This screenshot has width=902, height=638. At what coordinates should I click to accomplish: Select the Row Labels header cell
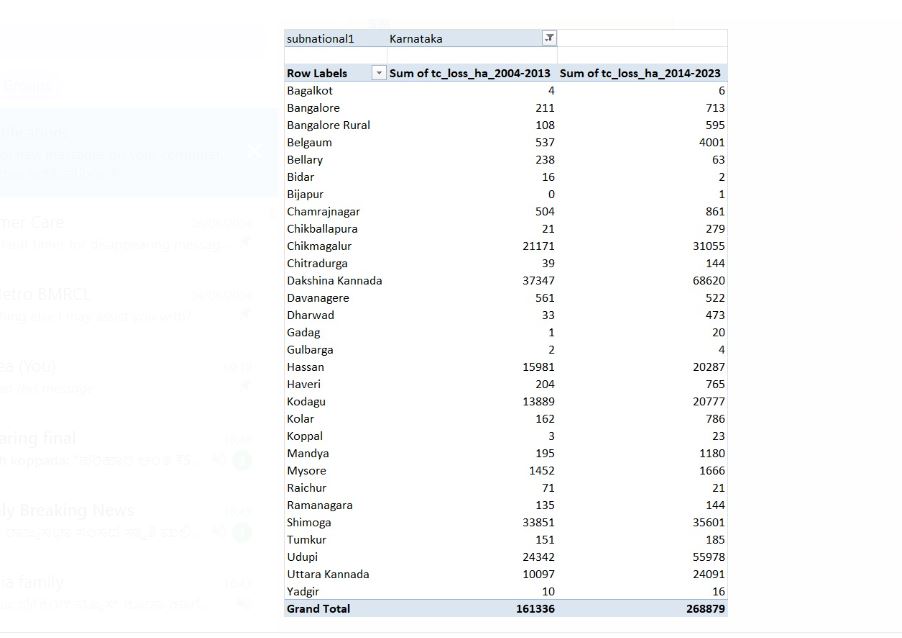pos(317,74)
